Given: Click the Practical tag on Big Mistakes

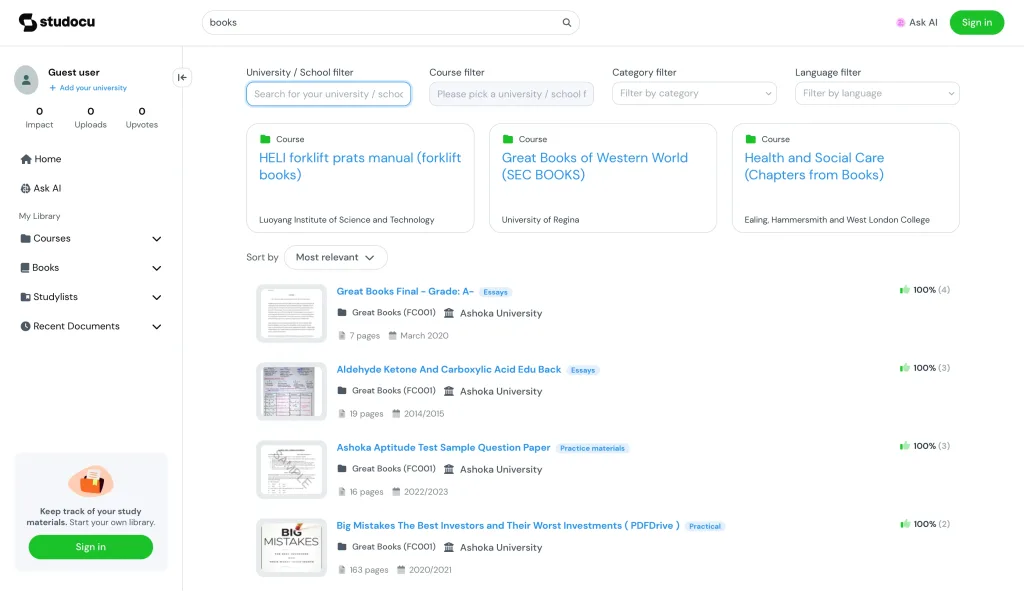Looking at the screenshot, I should pyautogui.click(x=705, y=526).
